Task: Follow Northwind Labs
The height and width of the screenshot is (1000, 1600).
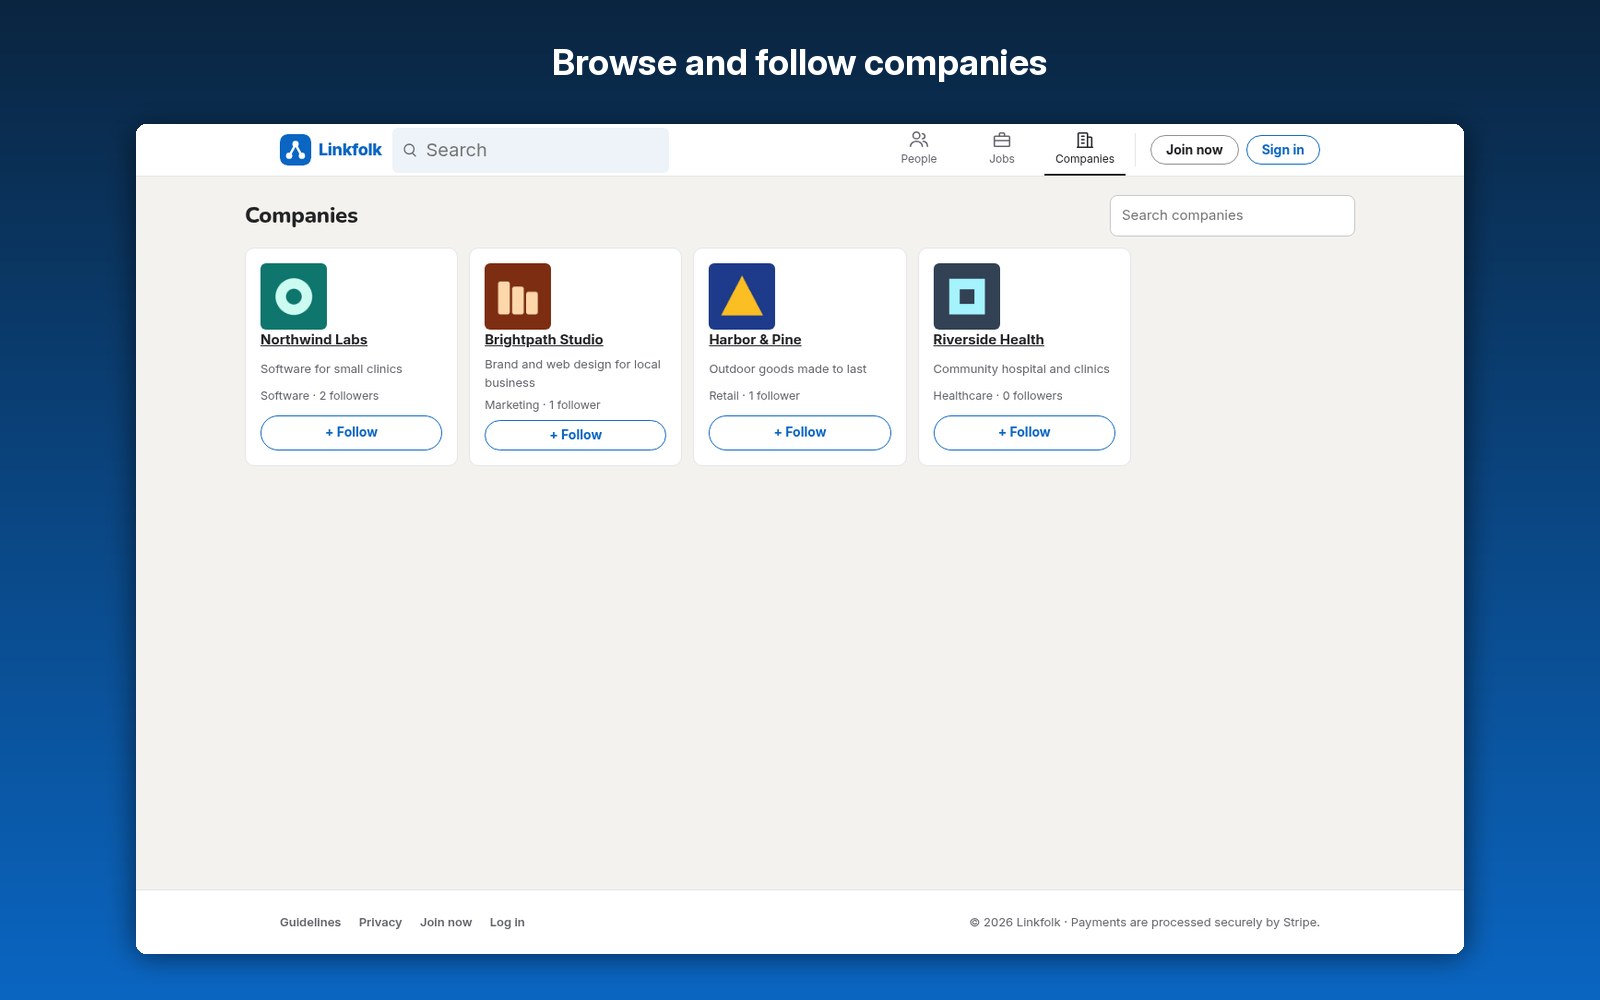Action: 351,433
